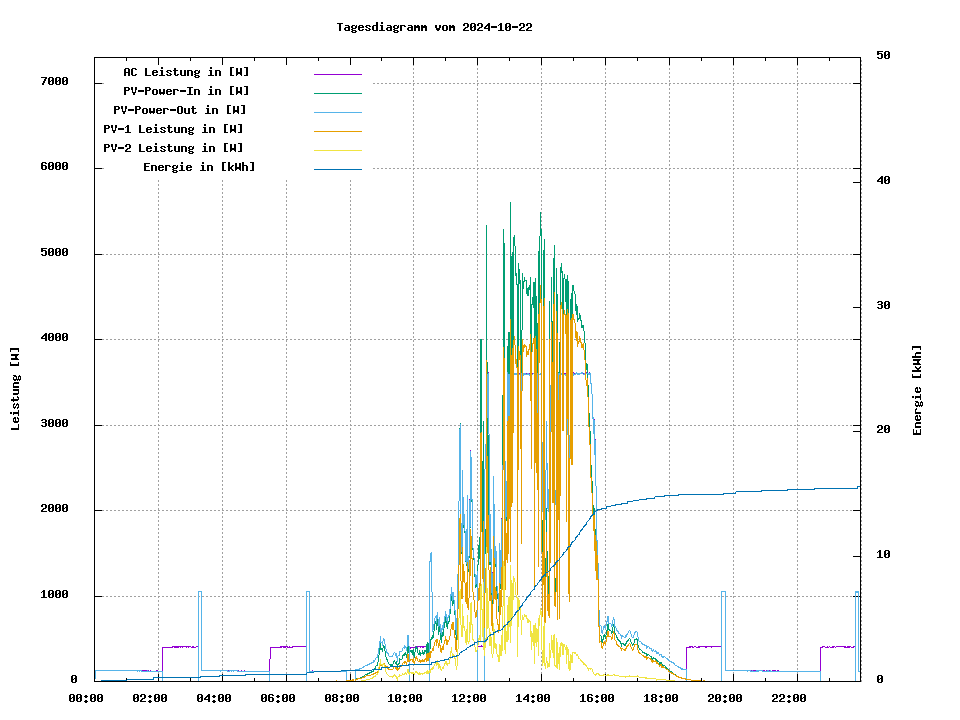The width and height of the screenshot is (960, 720).
Task: Select the Energie in [kWh] legend label
Action: pos(199,167)
